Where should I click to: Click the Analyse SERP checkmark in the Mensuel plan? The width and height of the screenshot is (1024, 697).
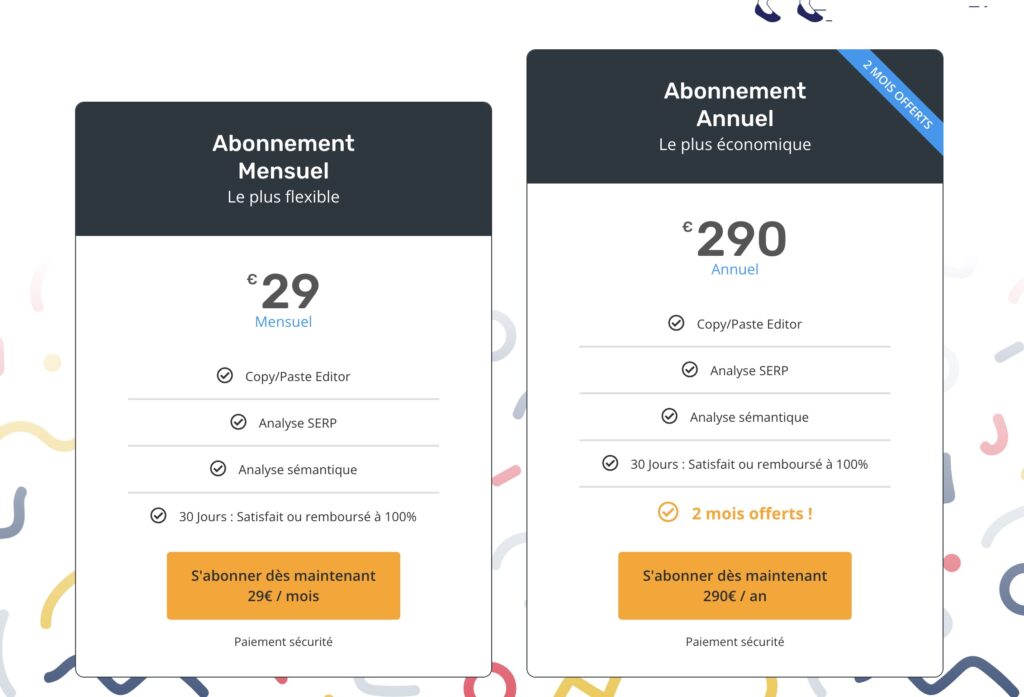pyautogui.click(x=238, y=422)
